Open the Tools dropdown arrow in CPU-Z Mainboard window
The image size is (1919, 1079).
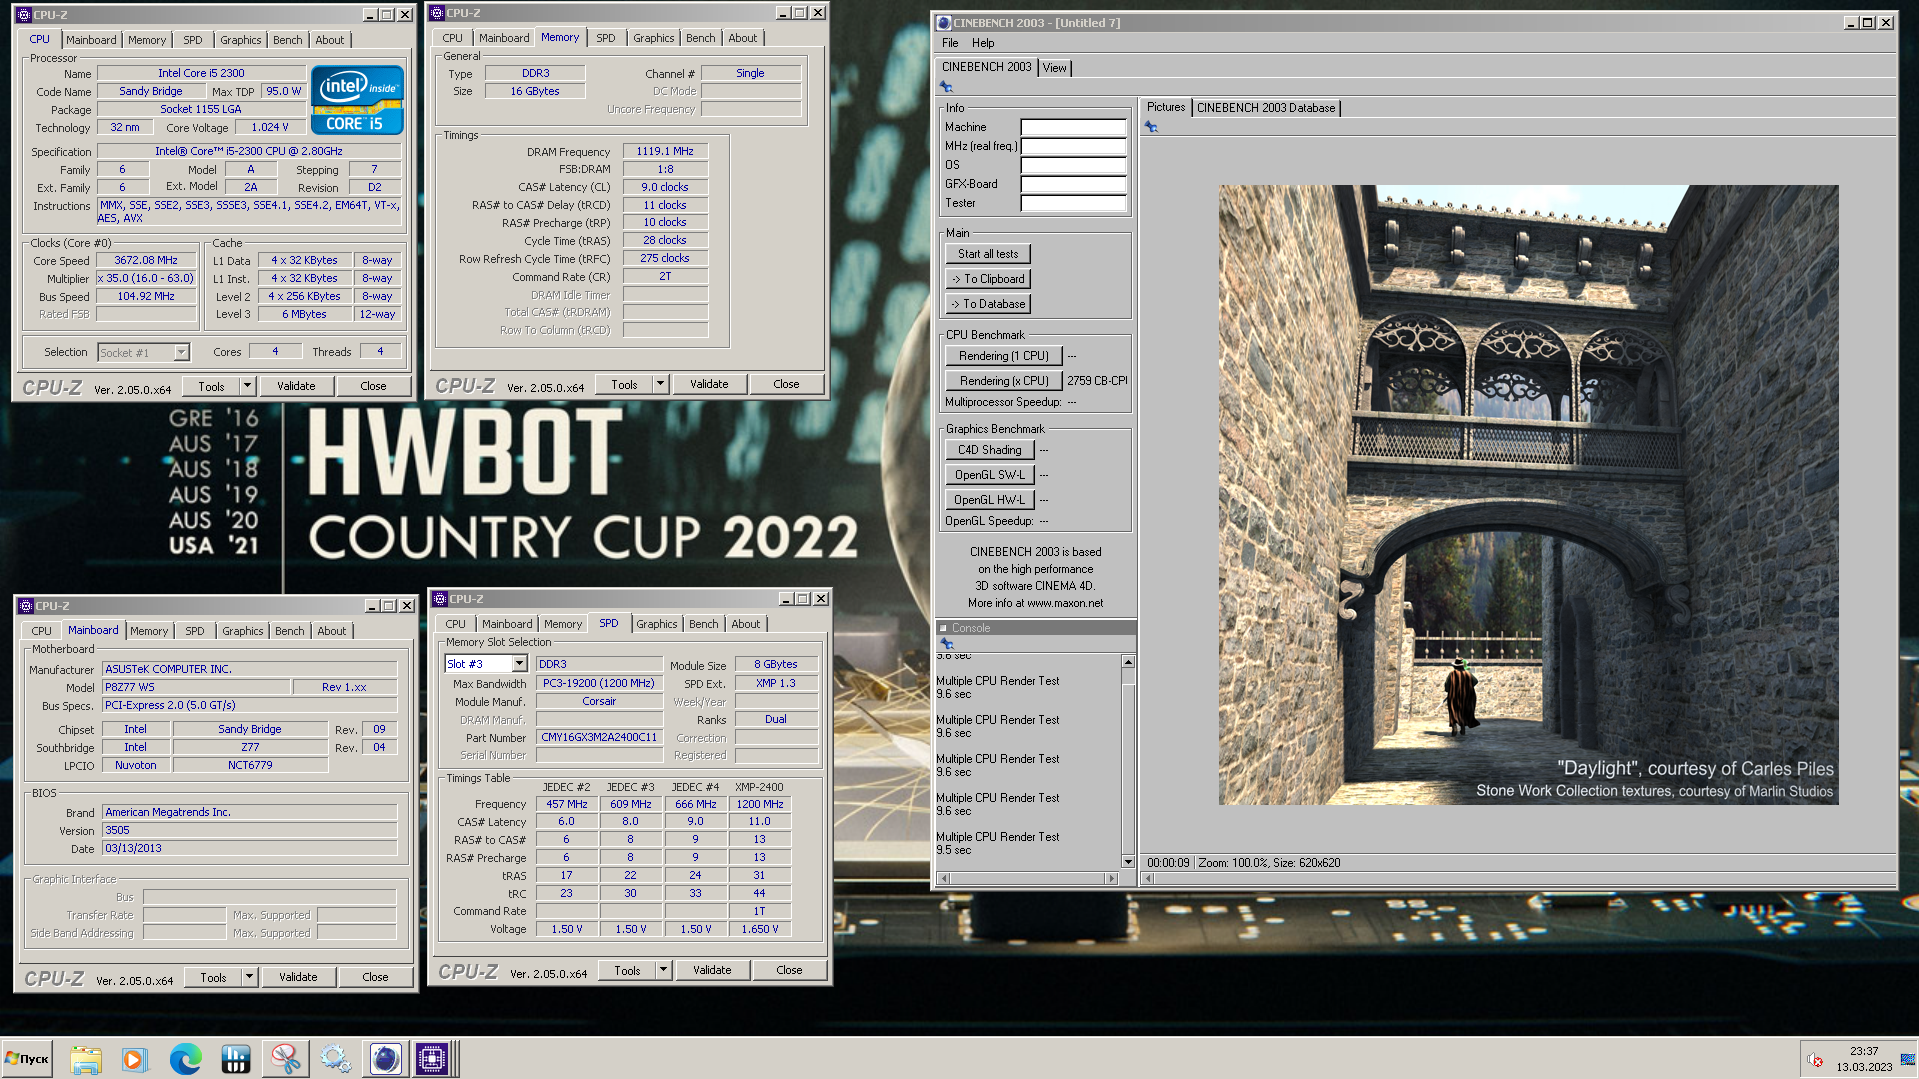[249, 977]
